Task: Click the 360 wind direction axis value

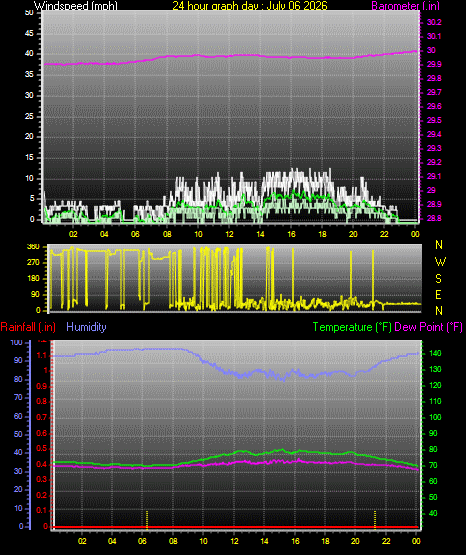Action: click(33, 247)
